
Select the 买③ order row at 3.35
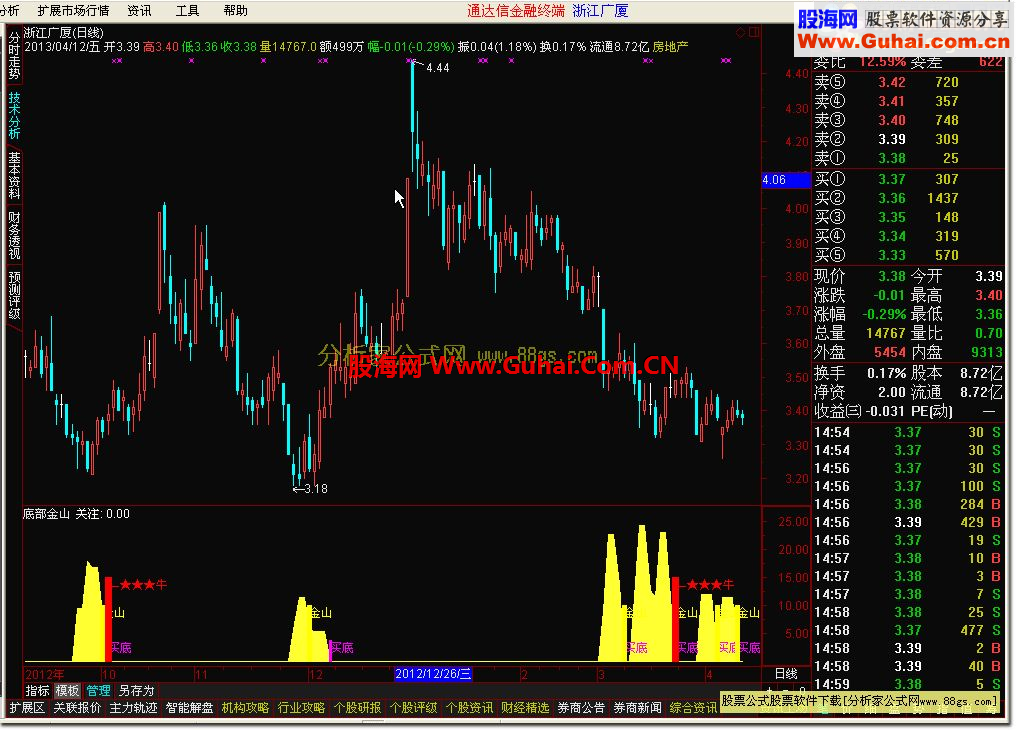coord(908,218)
